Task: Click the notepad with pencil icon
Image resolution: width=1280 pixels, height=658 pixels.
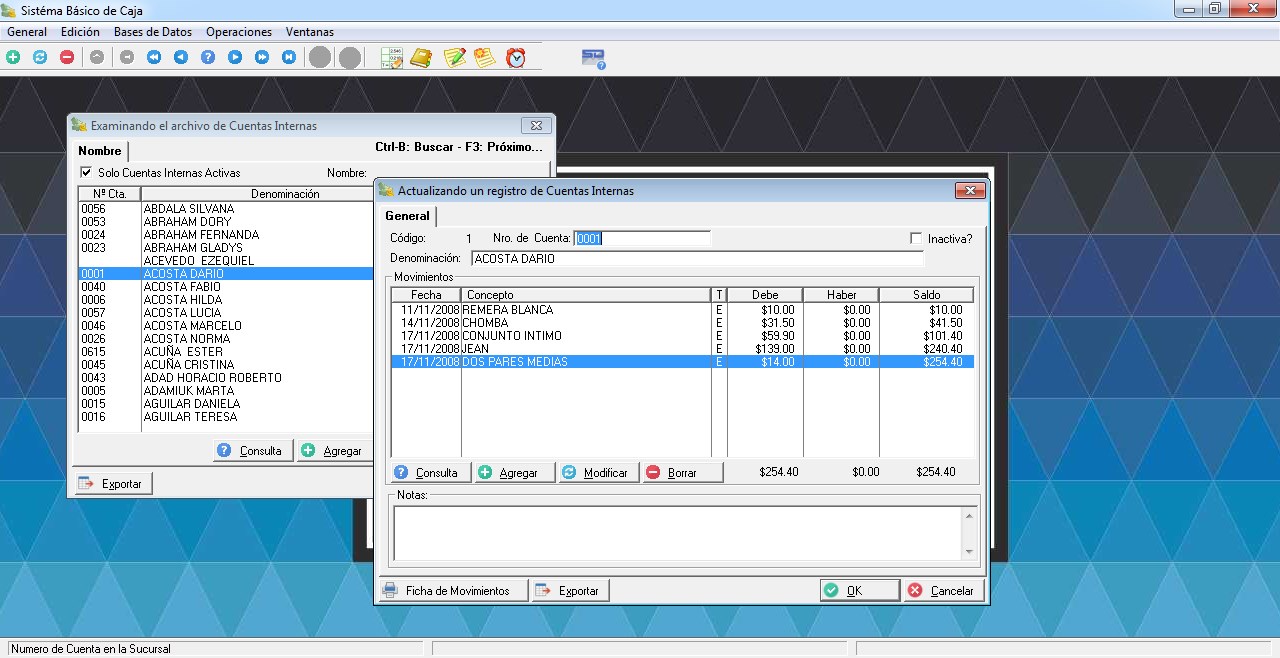Action: (455, 58)
